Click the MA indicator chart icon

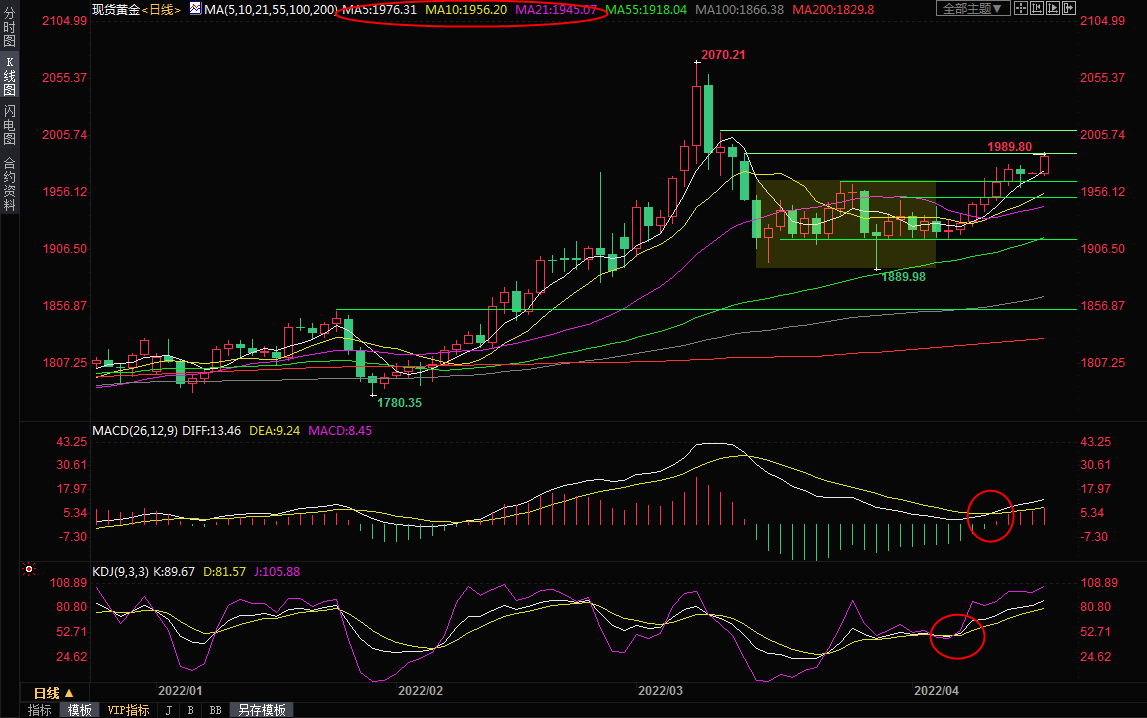click(x=194, y=9)
